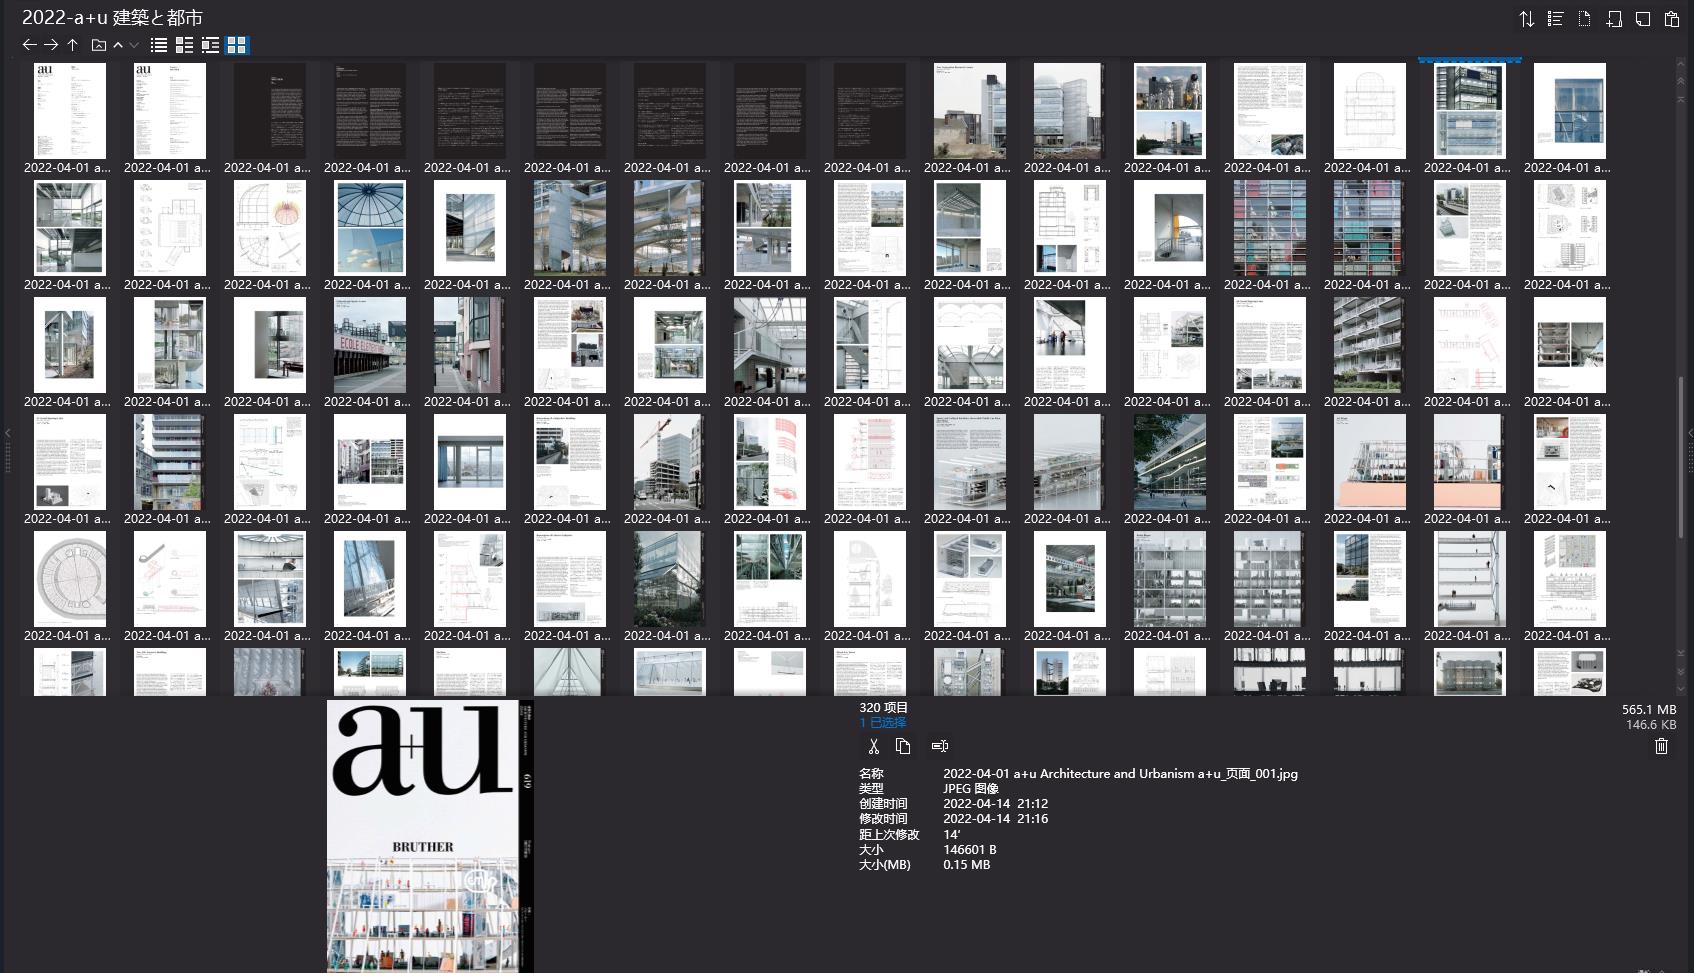Click the folder title 2022-a+u 建築と都市
This screenshot has width=1694, height=973.
[x=113, y=17]
